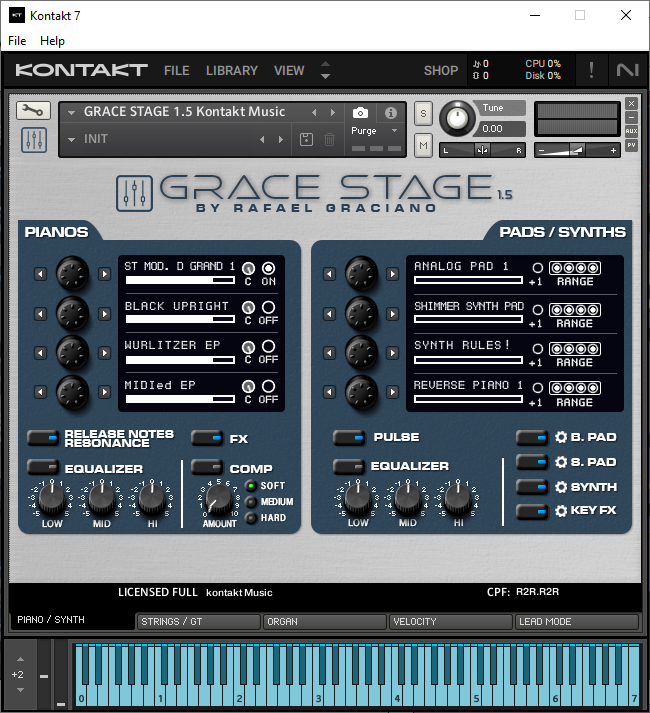Go to previous instrument arrow

point(314,112)
